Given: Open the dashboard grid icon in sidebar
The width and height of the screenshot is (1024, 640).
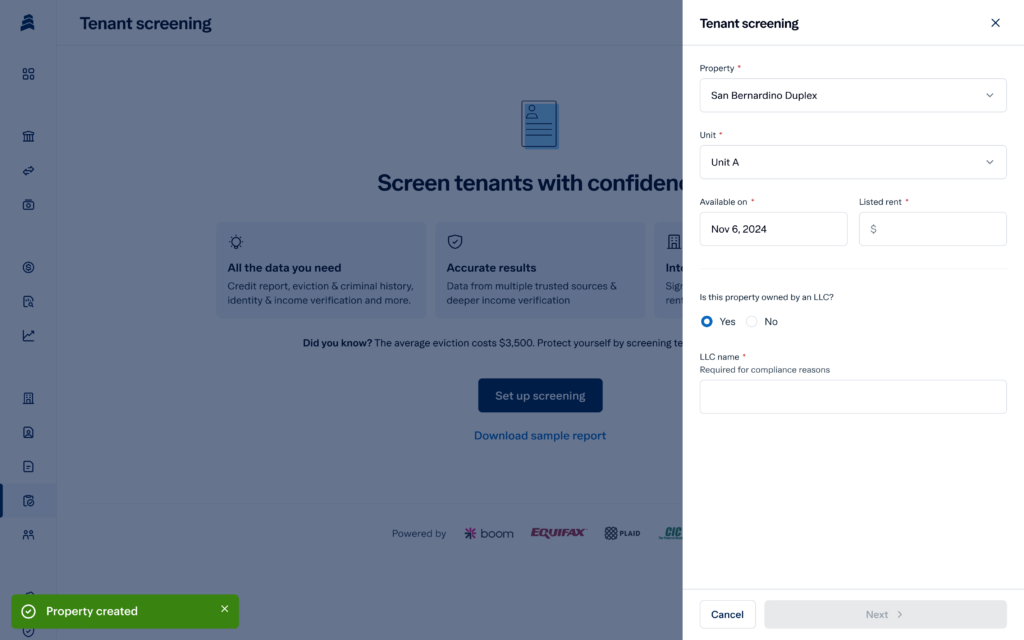Looking at the screenshot, I should [x=28, y=74].
